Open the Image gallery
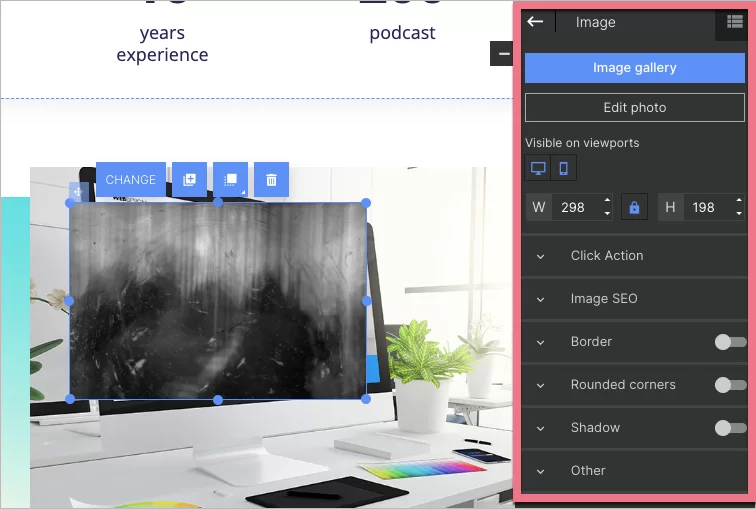This screenshot has height=509, width=756. [634, 68]
